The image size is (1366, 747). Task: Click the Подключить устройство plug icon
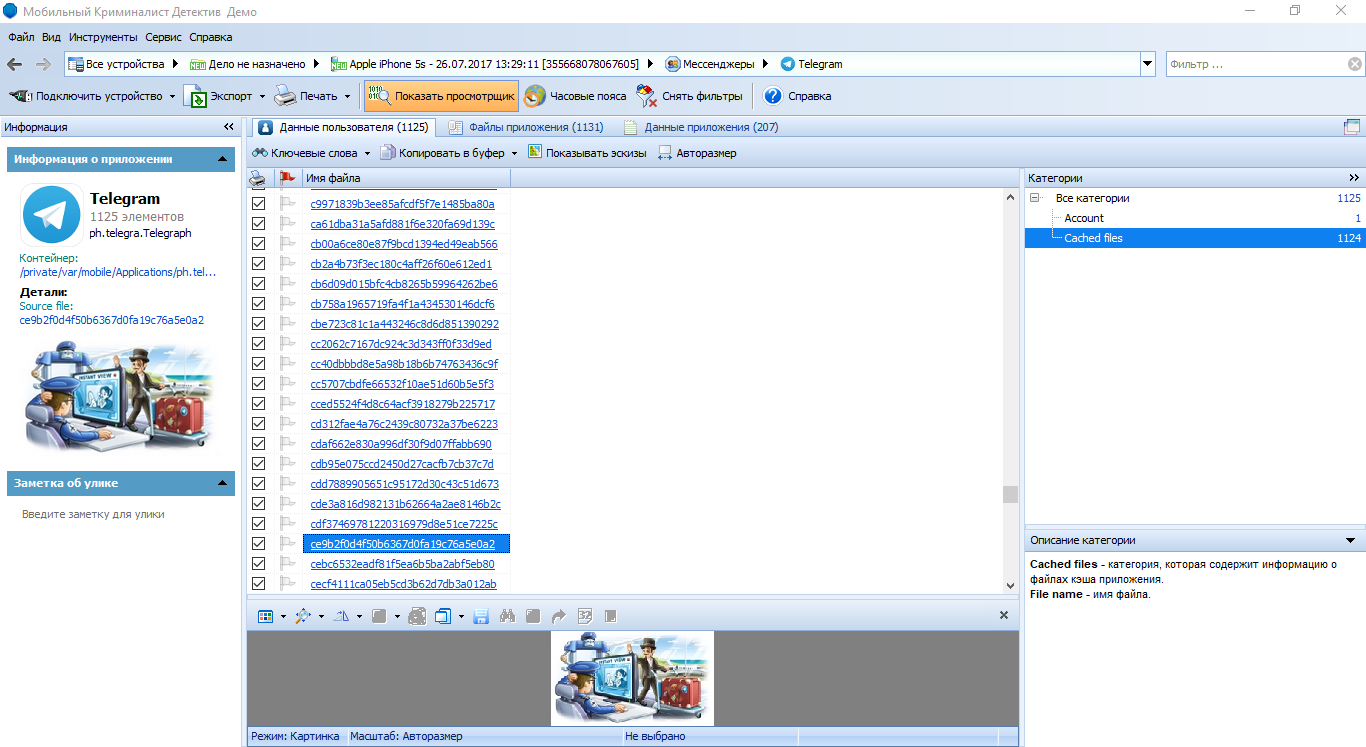20,96
